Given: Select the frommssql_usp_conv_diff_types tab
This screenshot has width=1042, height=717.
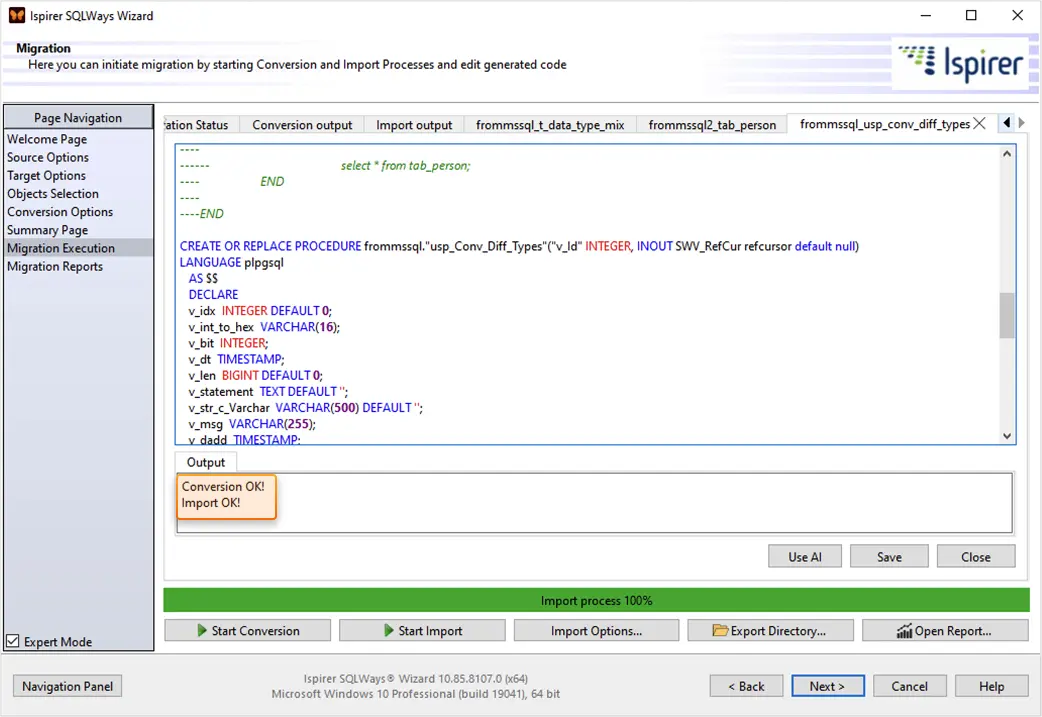Looking at the screenshot, I should 885,124.
